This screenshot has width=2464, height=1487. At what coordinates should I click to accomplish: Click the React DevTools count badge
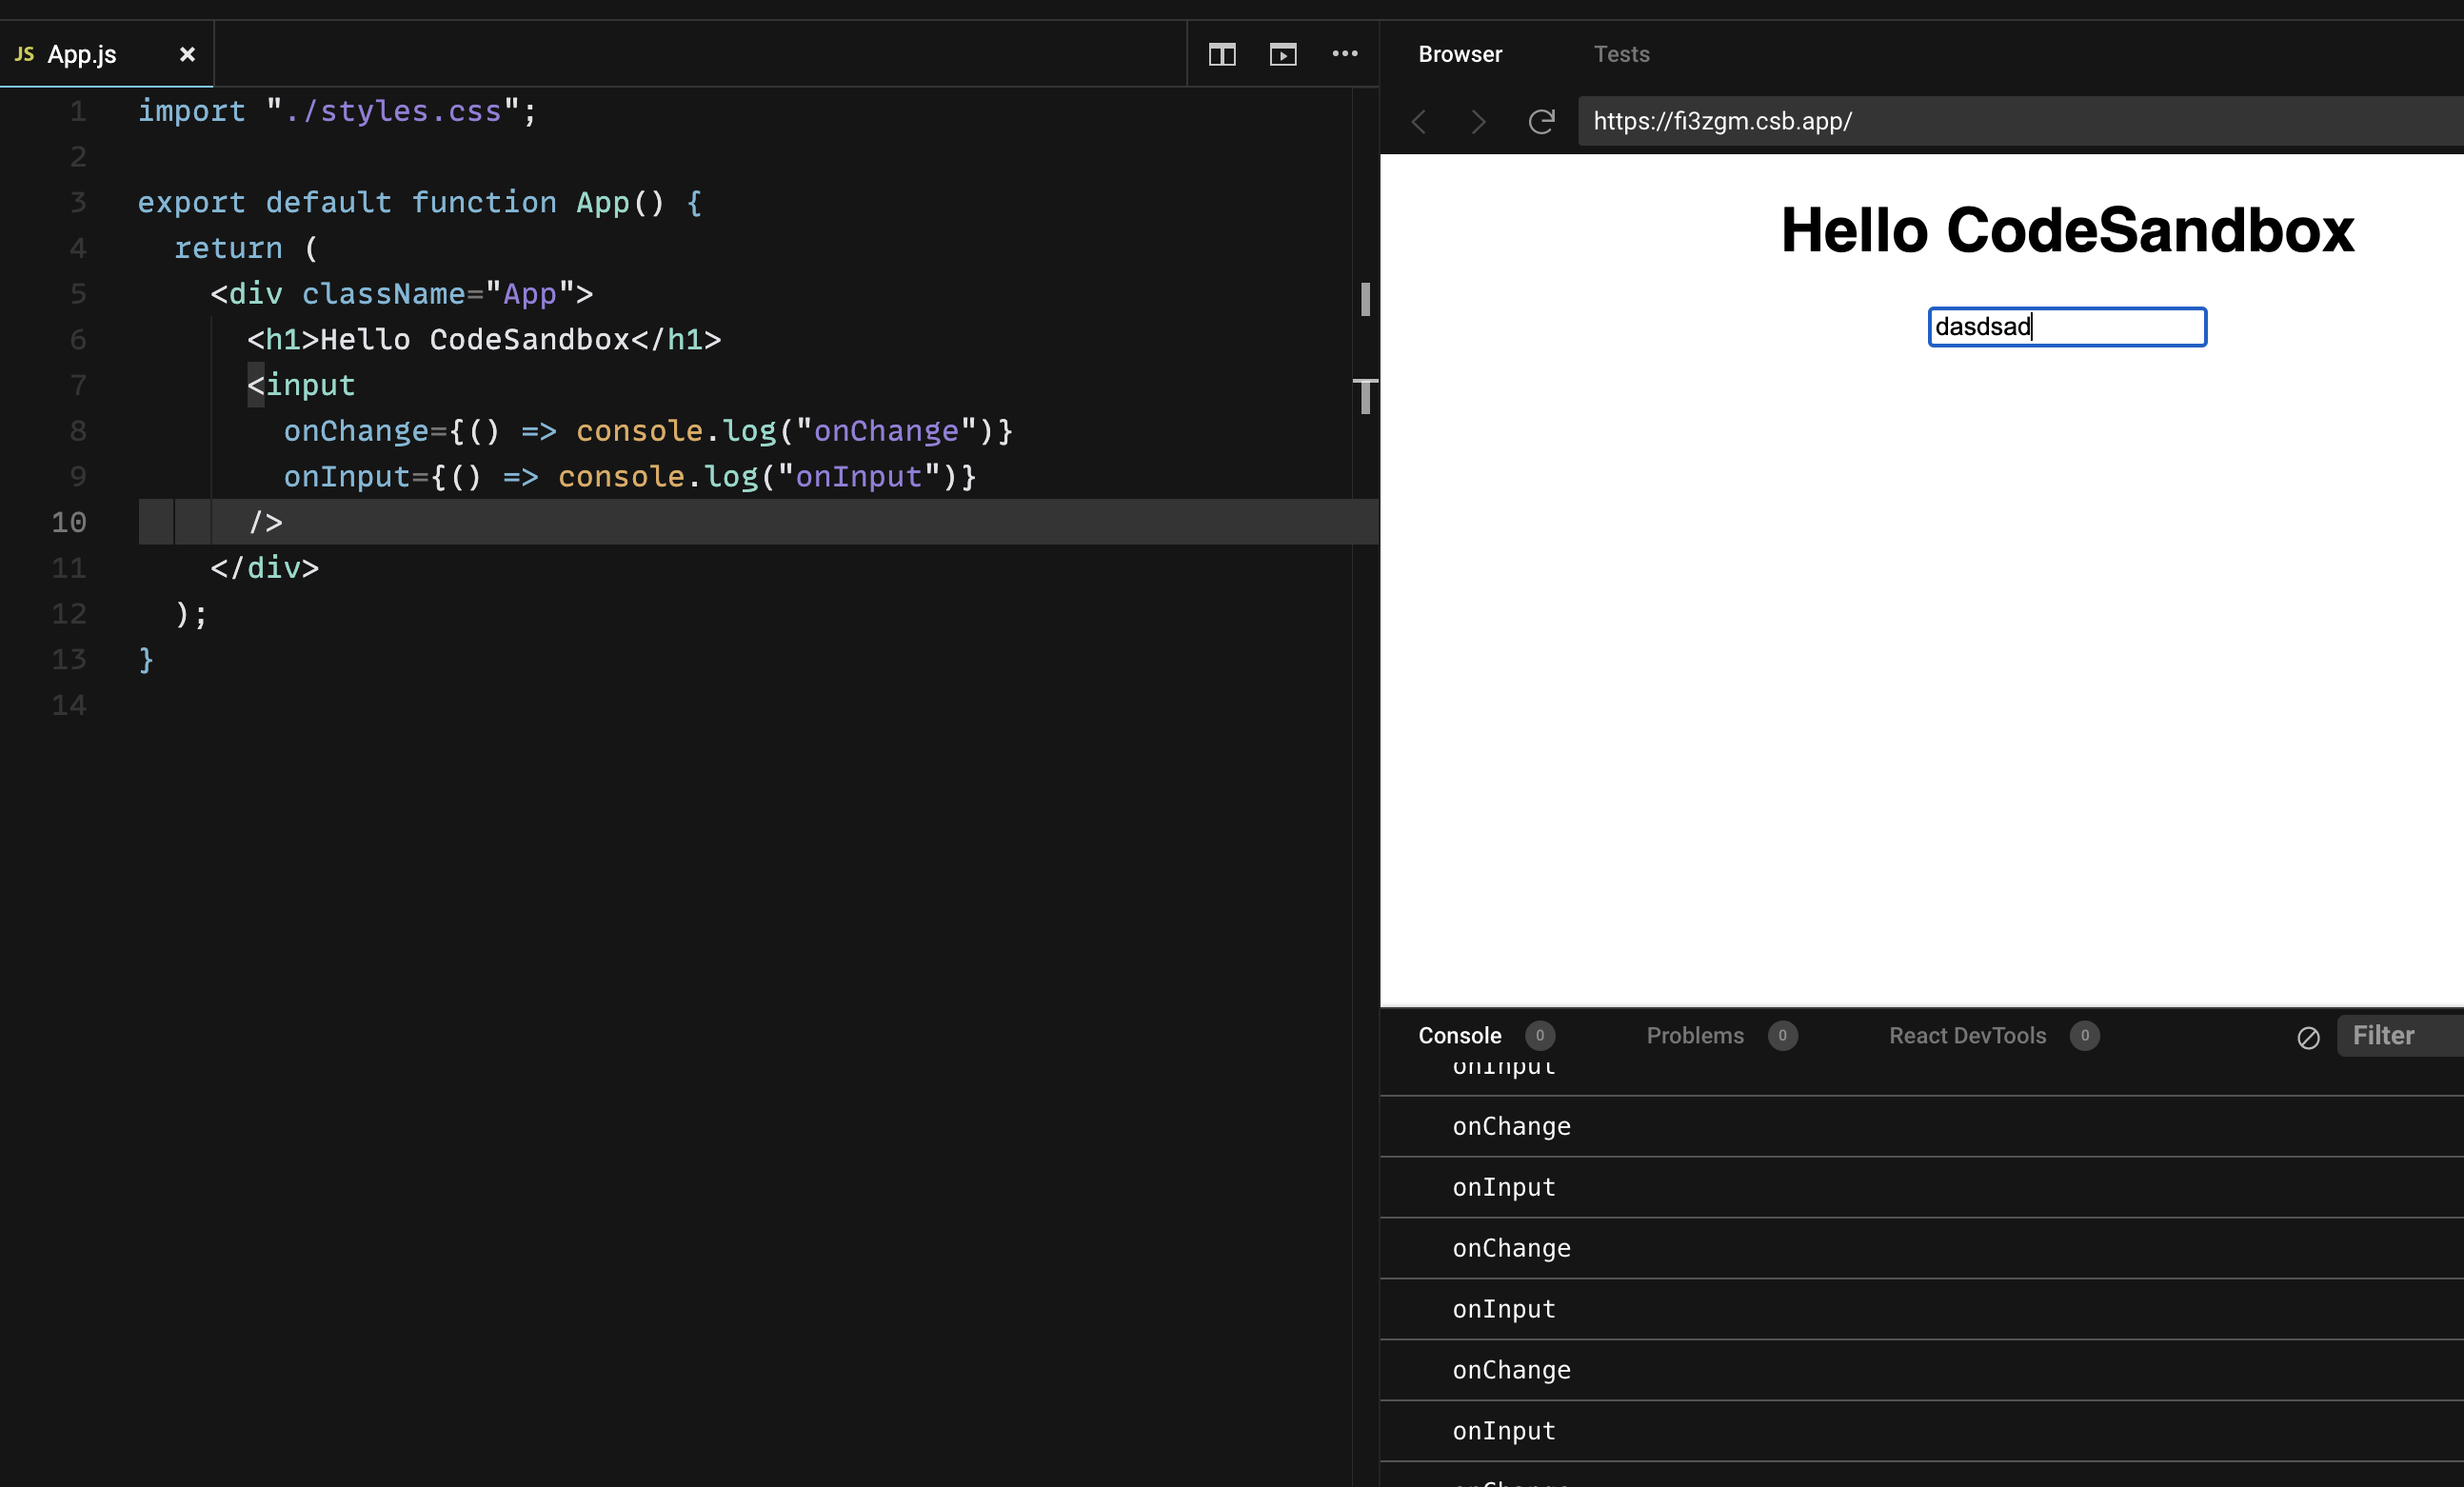coord(2084,1035)
